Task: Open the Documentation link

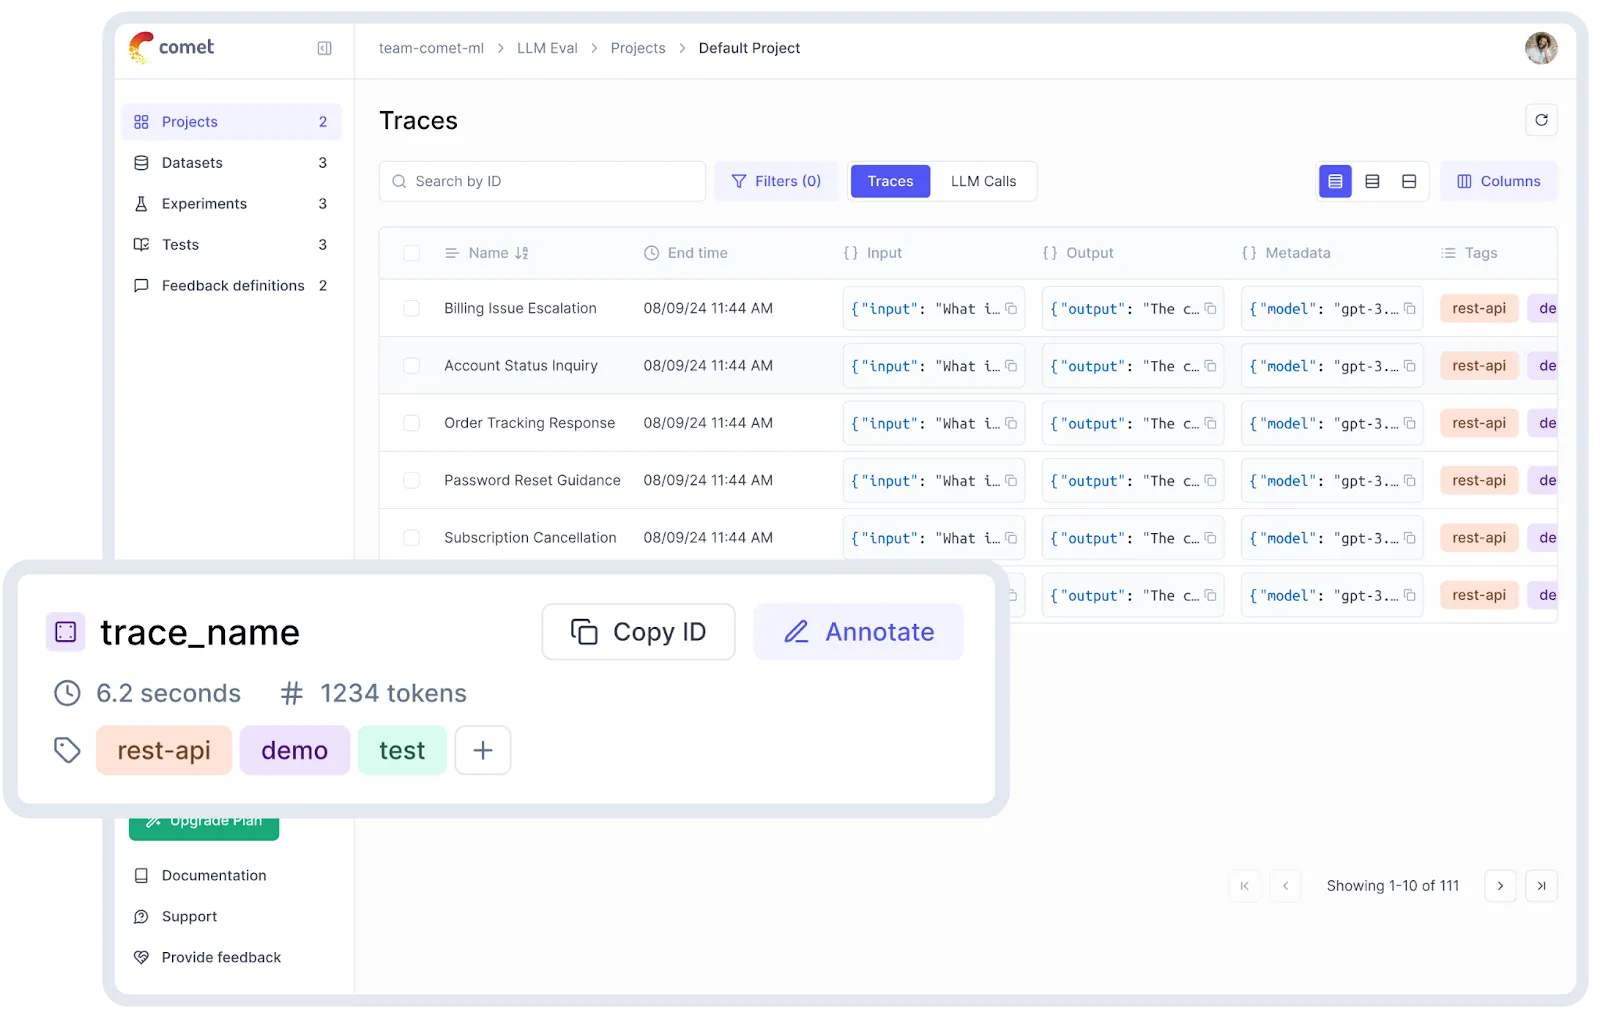Action: [x=200, y=875]
